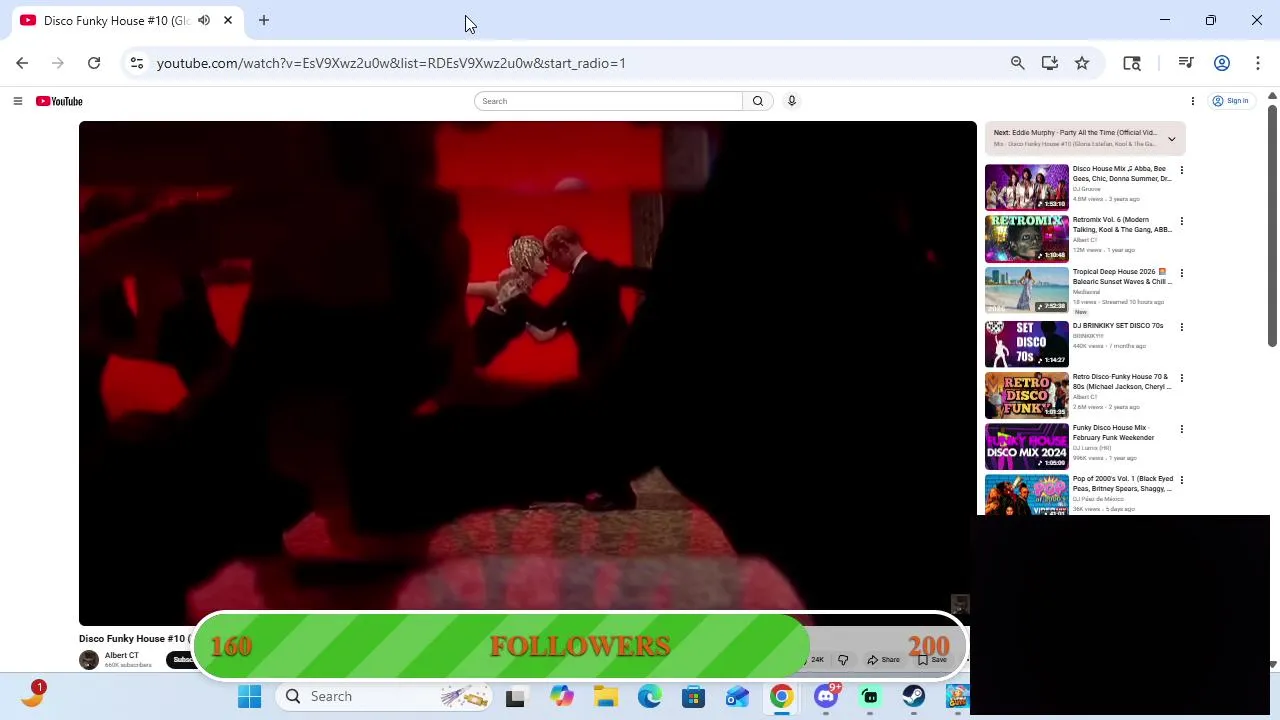
Task: Save the video to a playlist
Action: click(x=932, y=660)
